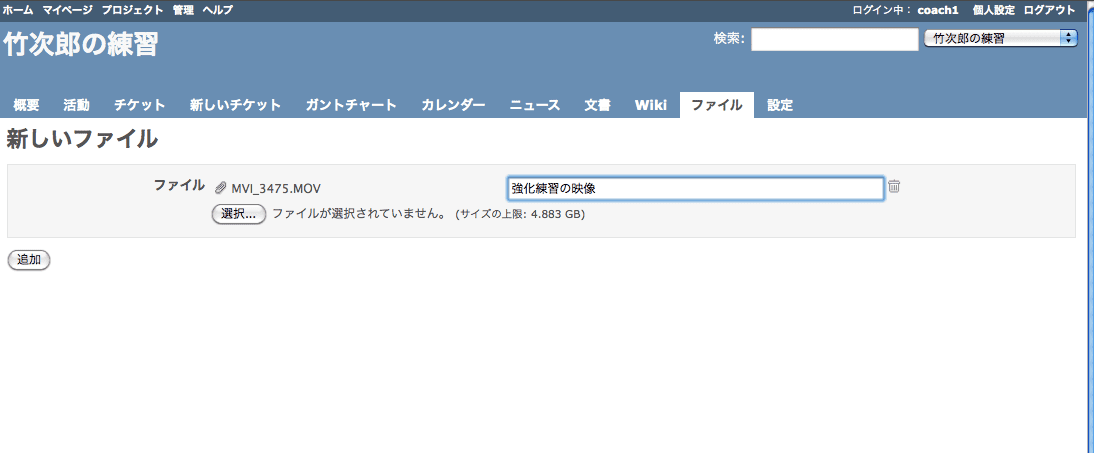Switch to the ニュース tab
This screenshot has width=1094, height=453.
click(x=534, y=105)
